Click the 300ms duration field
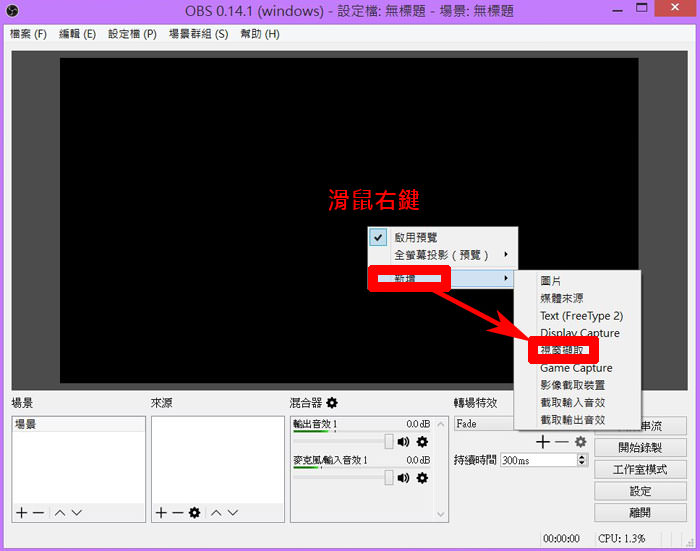This screenshot has height=551, width=700. [538, 460]
